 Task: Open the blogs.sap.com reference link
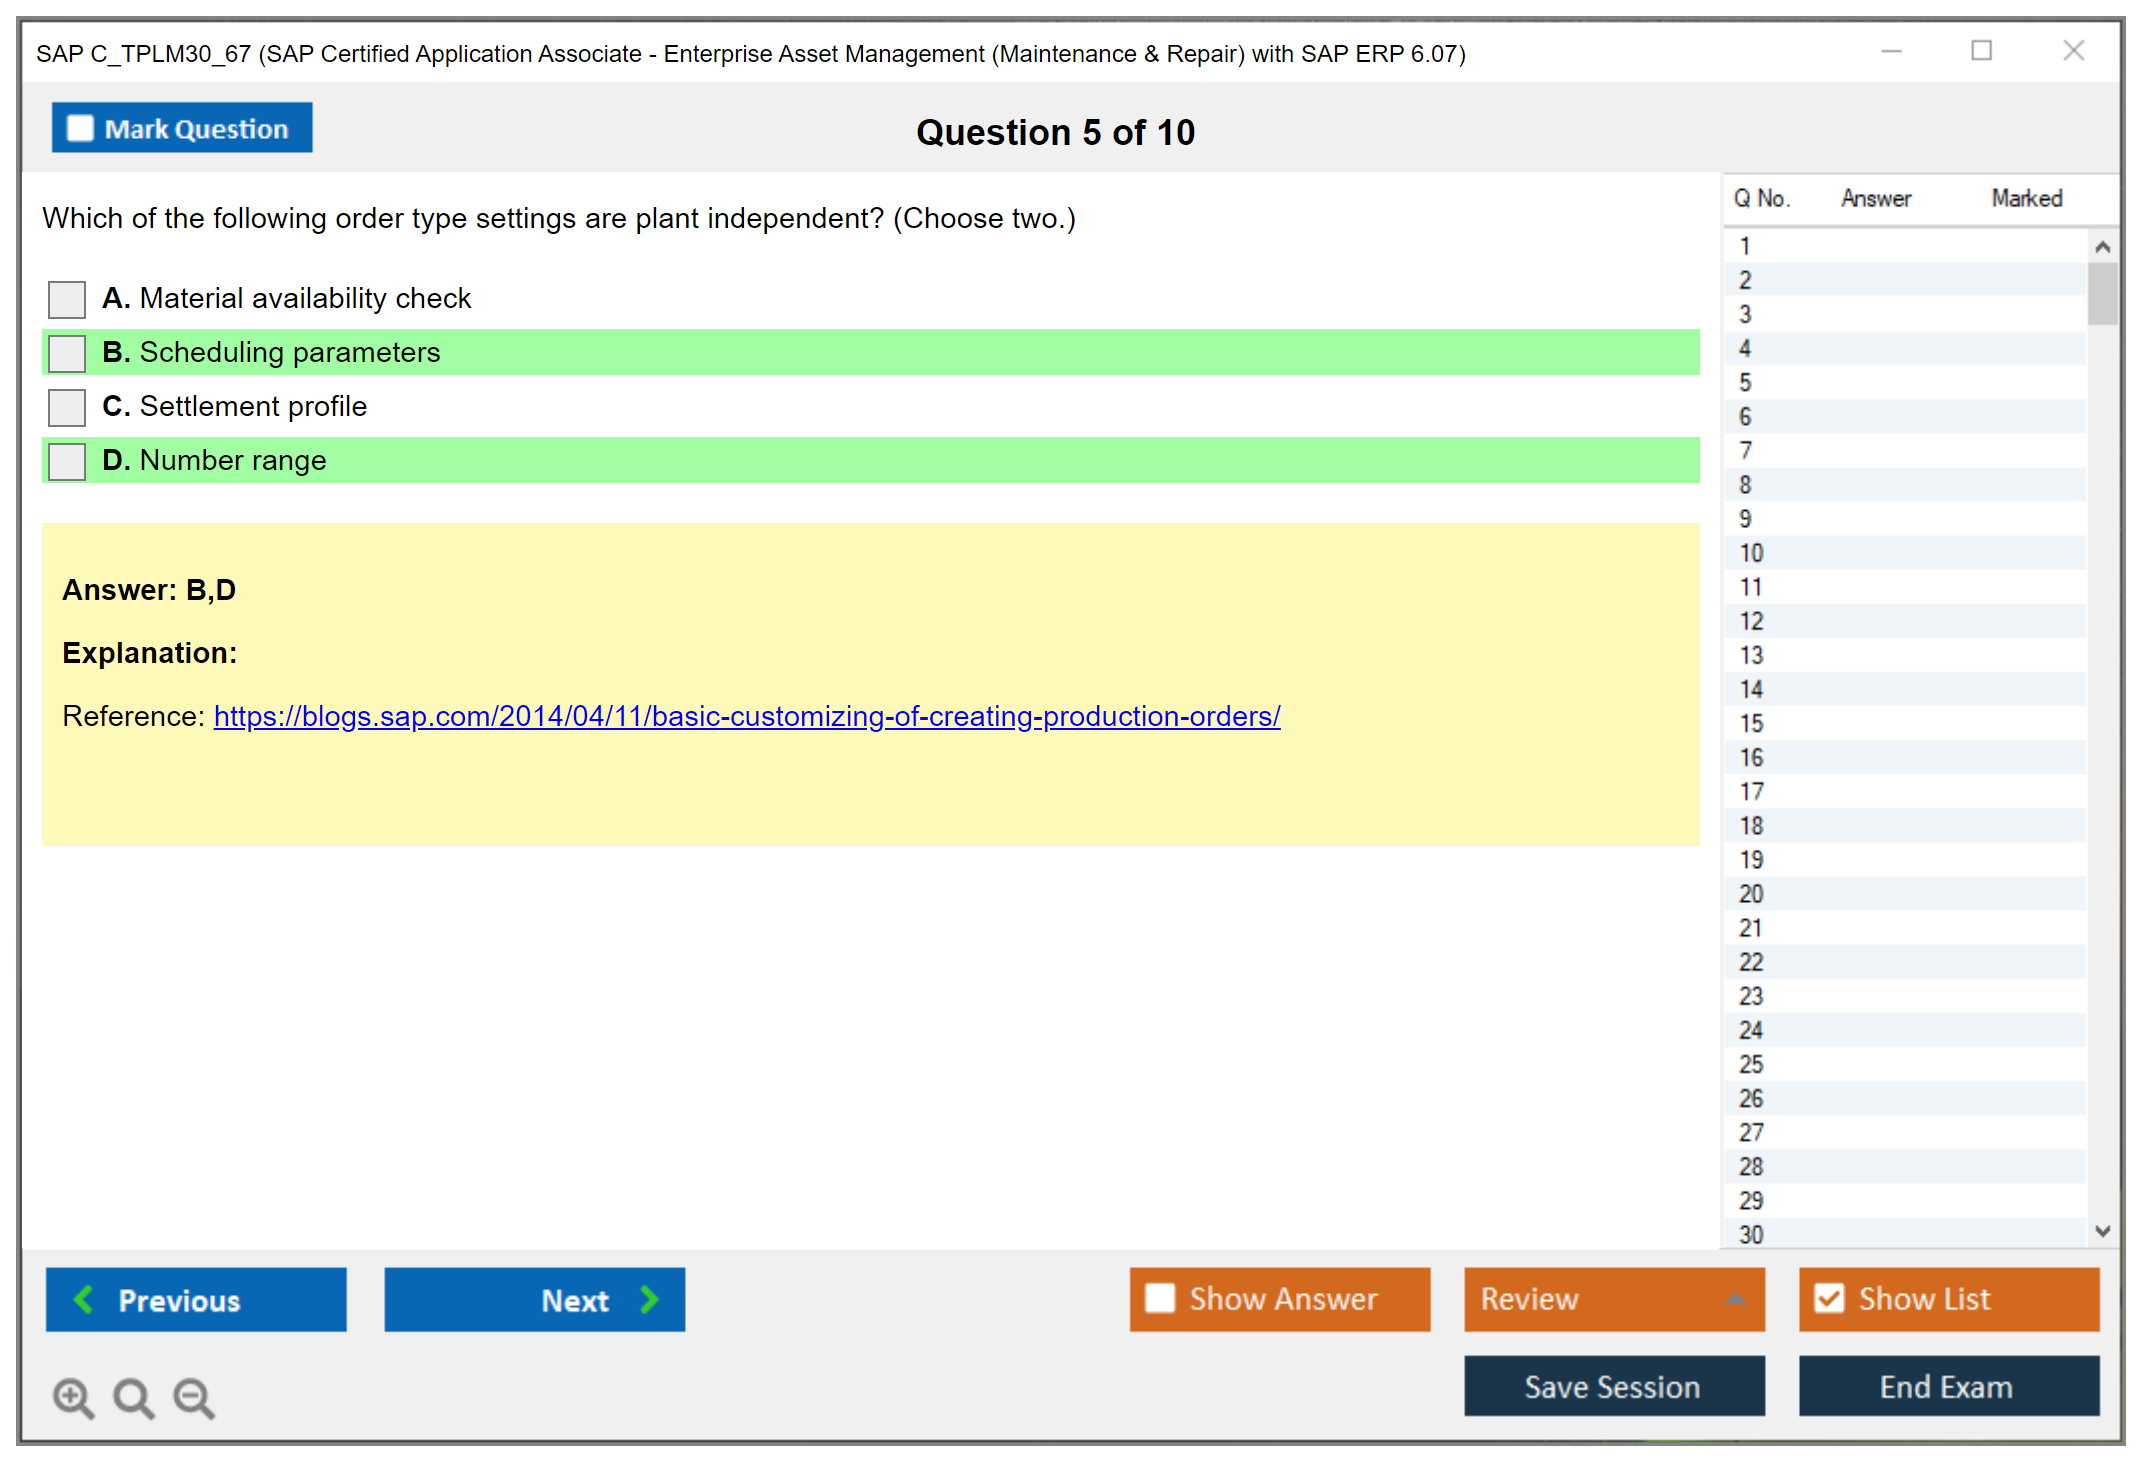pyautogui.click(x=746, y=716)
